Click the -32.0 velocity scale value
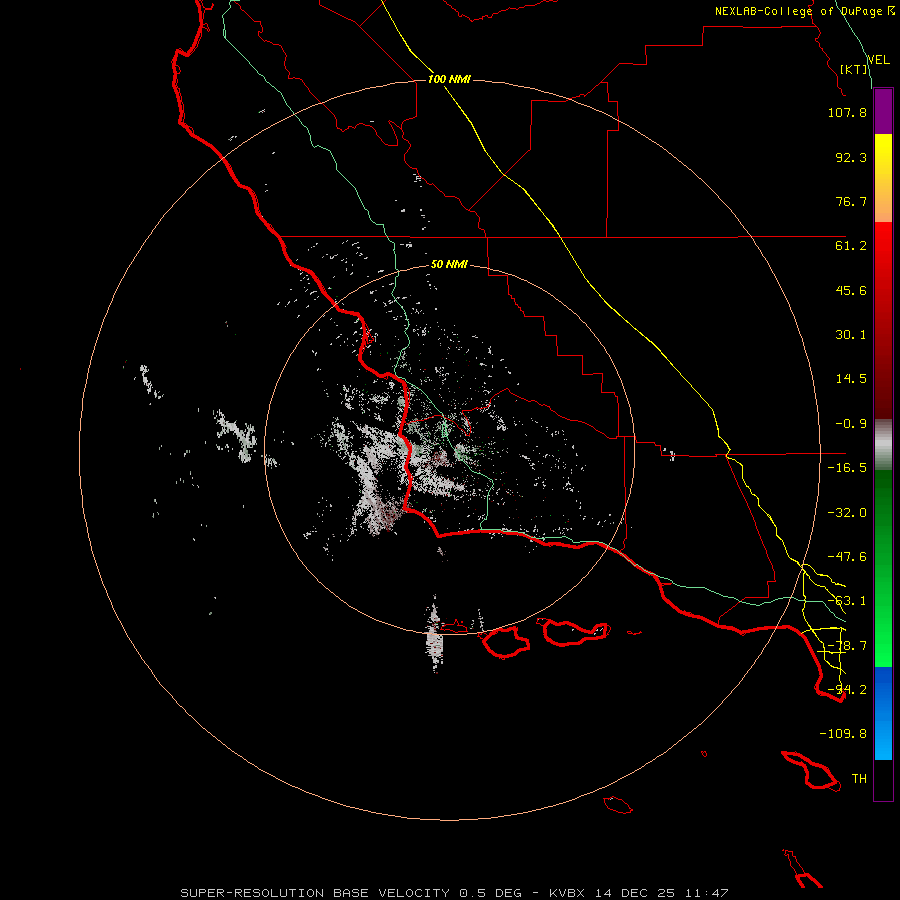 pyautogui.click(x=847, y=513)
